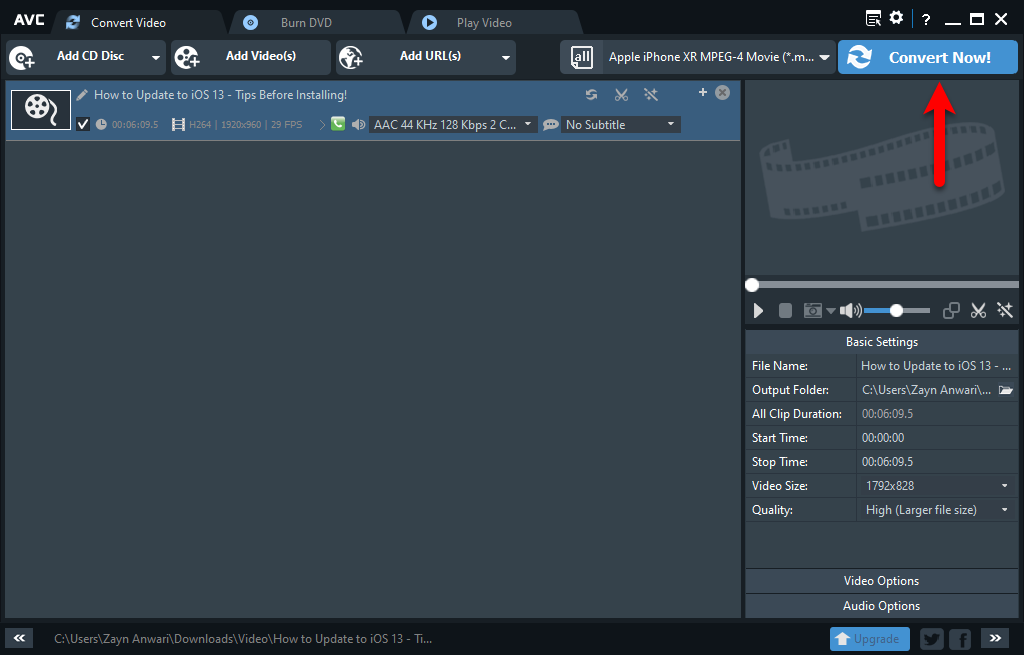Expand the Video Options section

(x=882, y=581)
